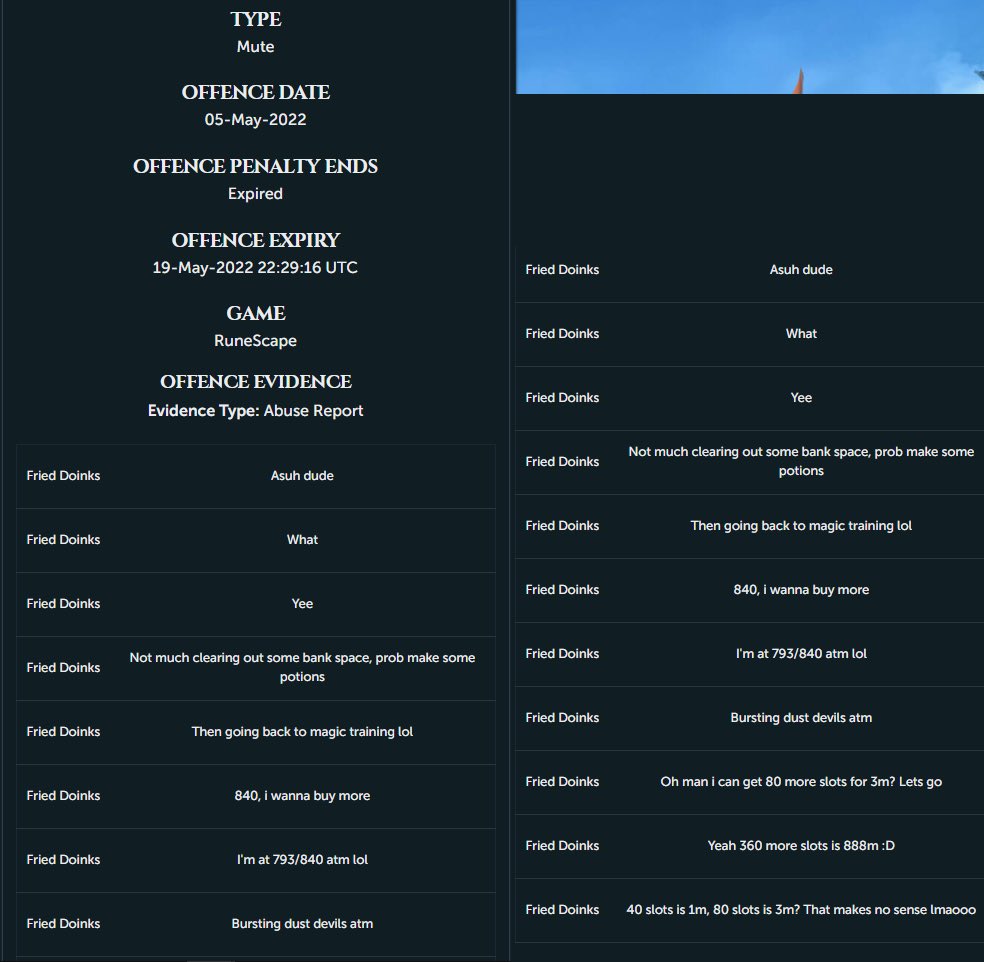Select right panel 'Not much clearing out' message
This screenshot has width=984, height=962.
801,461
